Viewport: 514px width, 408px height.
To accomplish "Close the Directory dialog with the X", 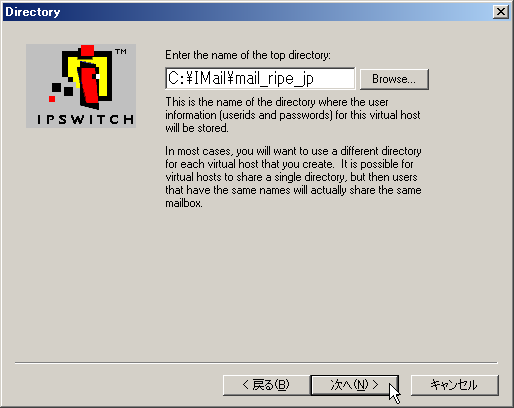I will pos(501,12).
